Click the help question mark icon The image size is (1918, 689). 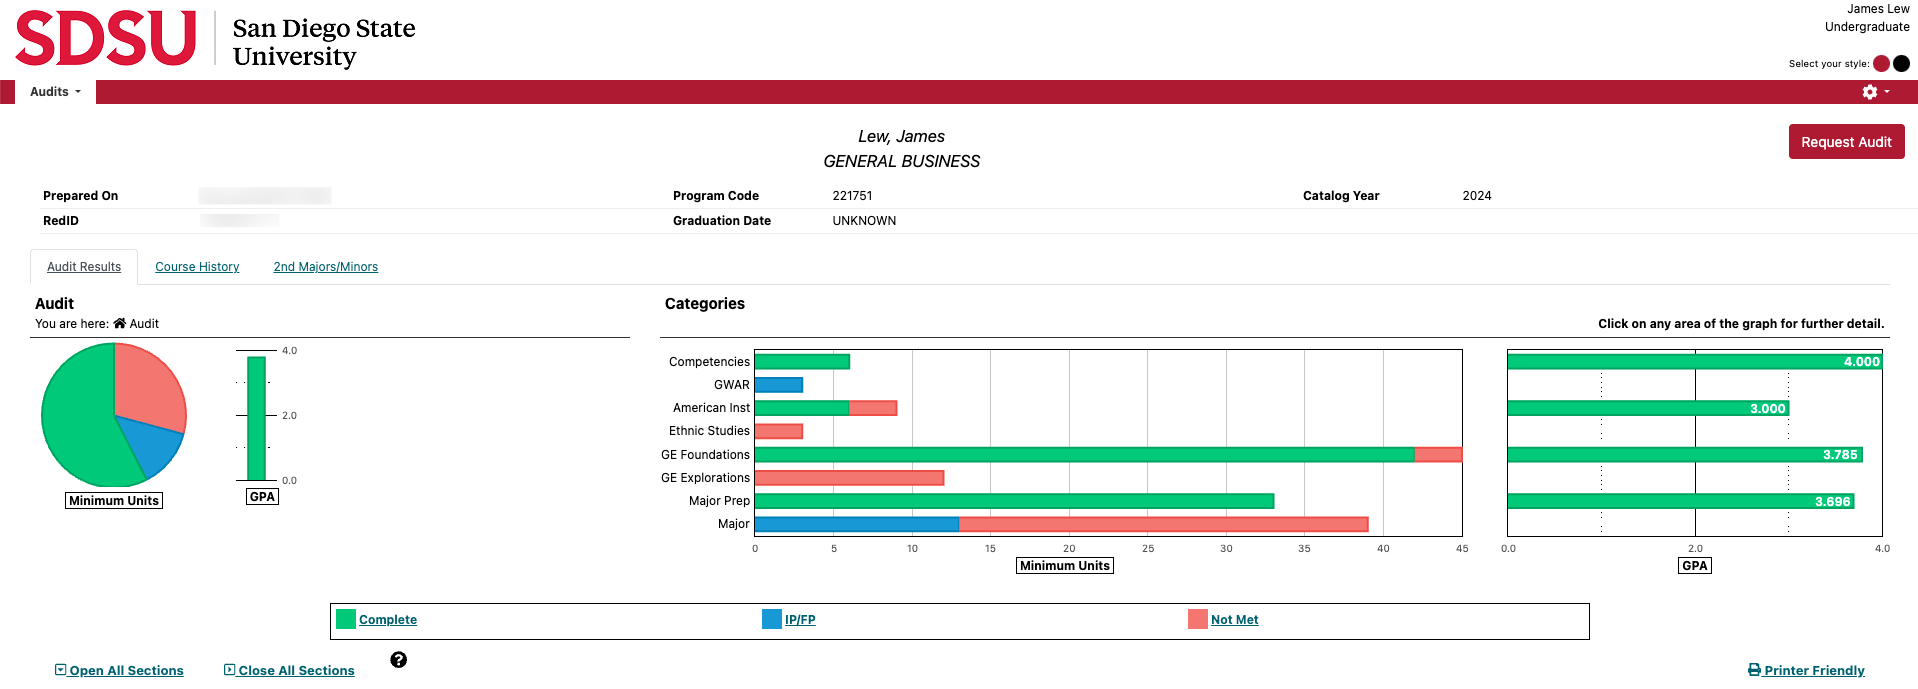[399, 660]
